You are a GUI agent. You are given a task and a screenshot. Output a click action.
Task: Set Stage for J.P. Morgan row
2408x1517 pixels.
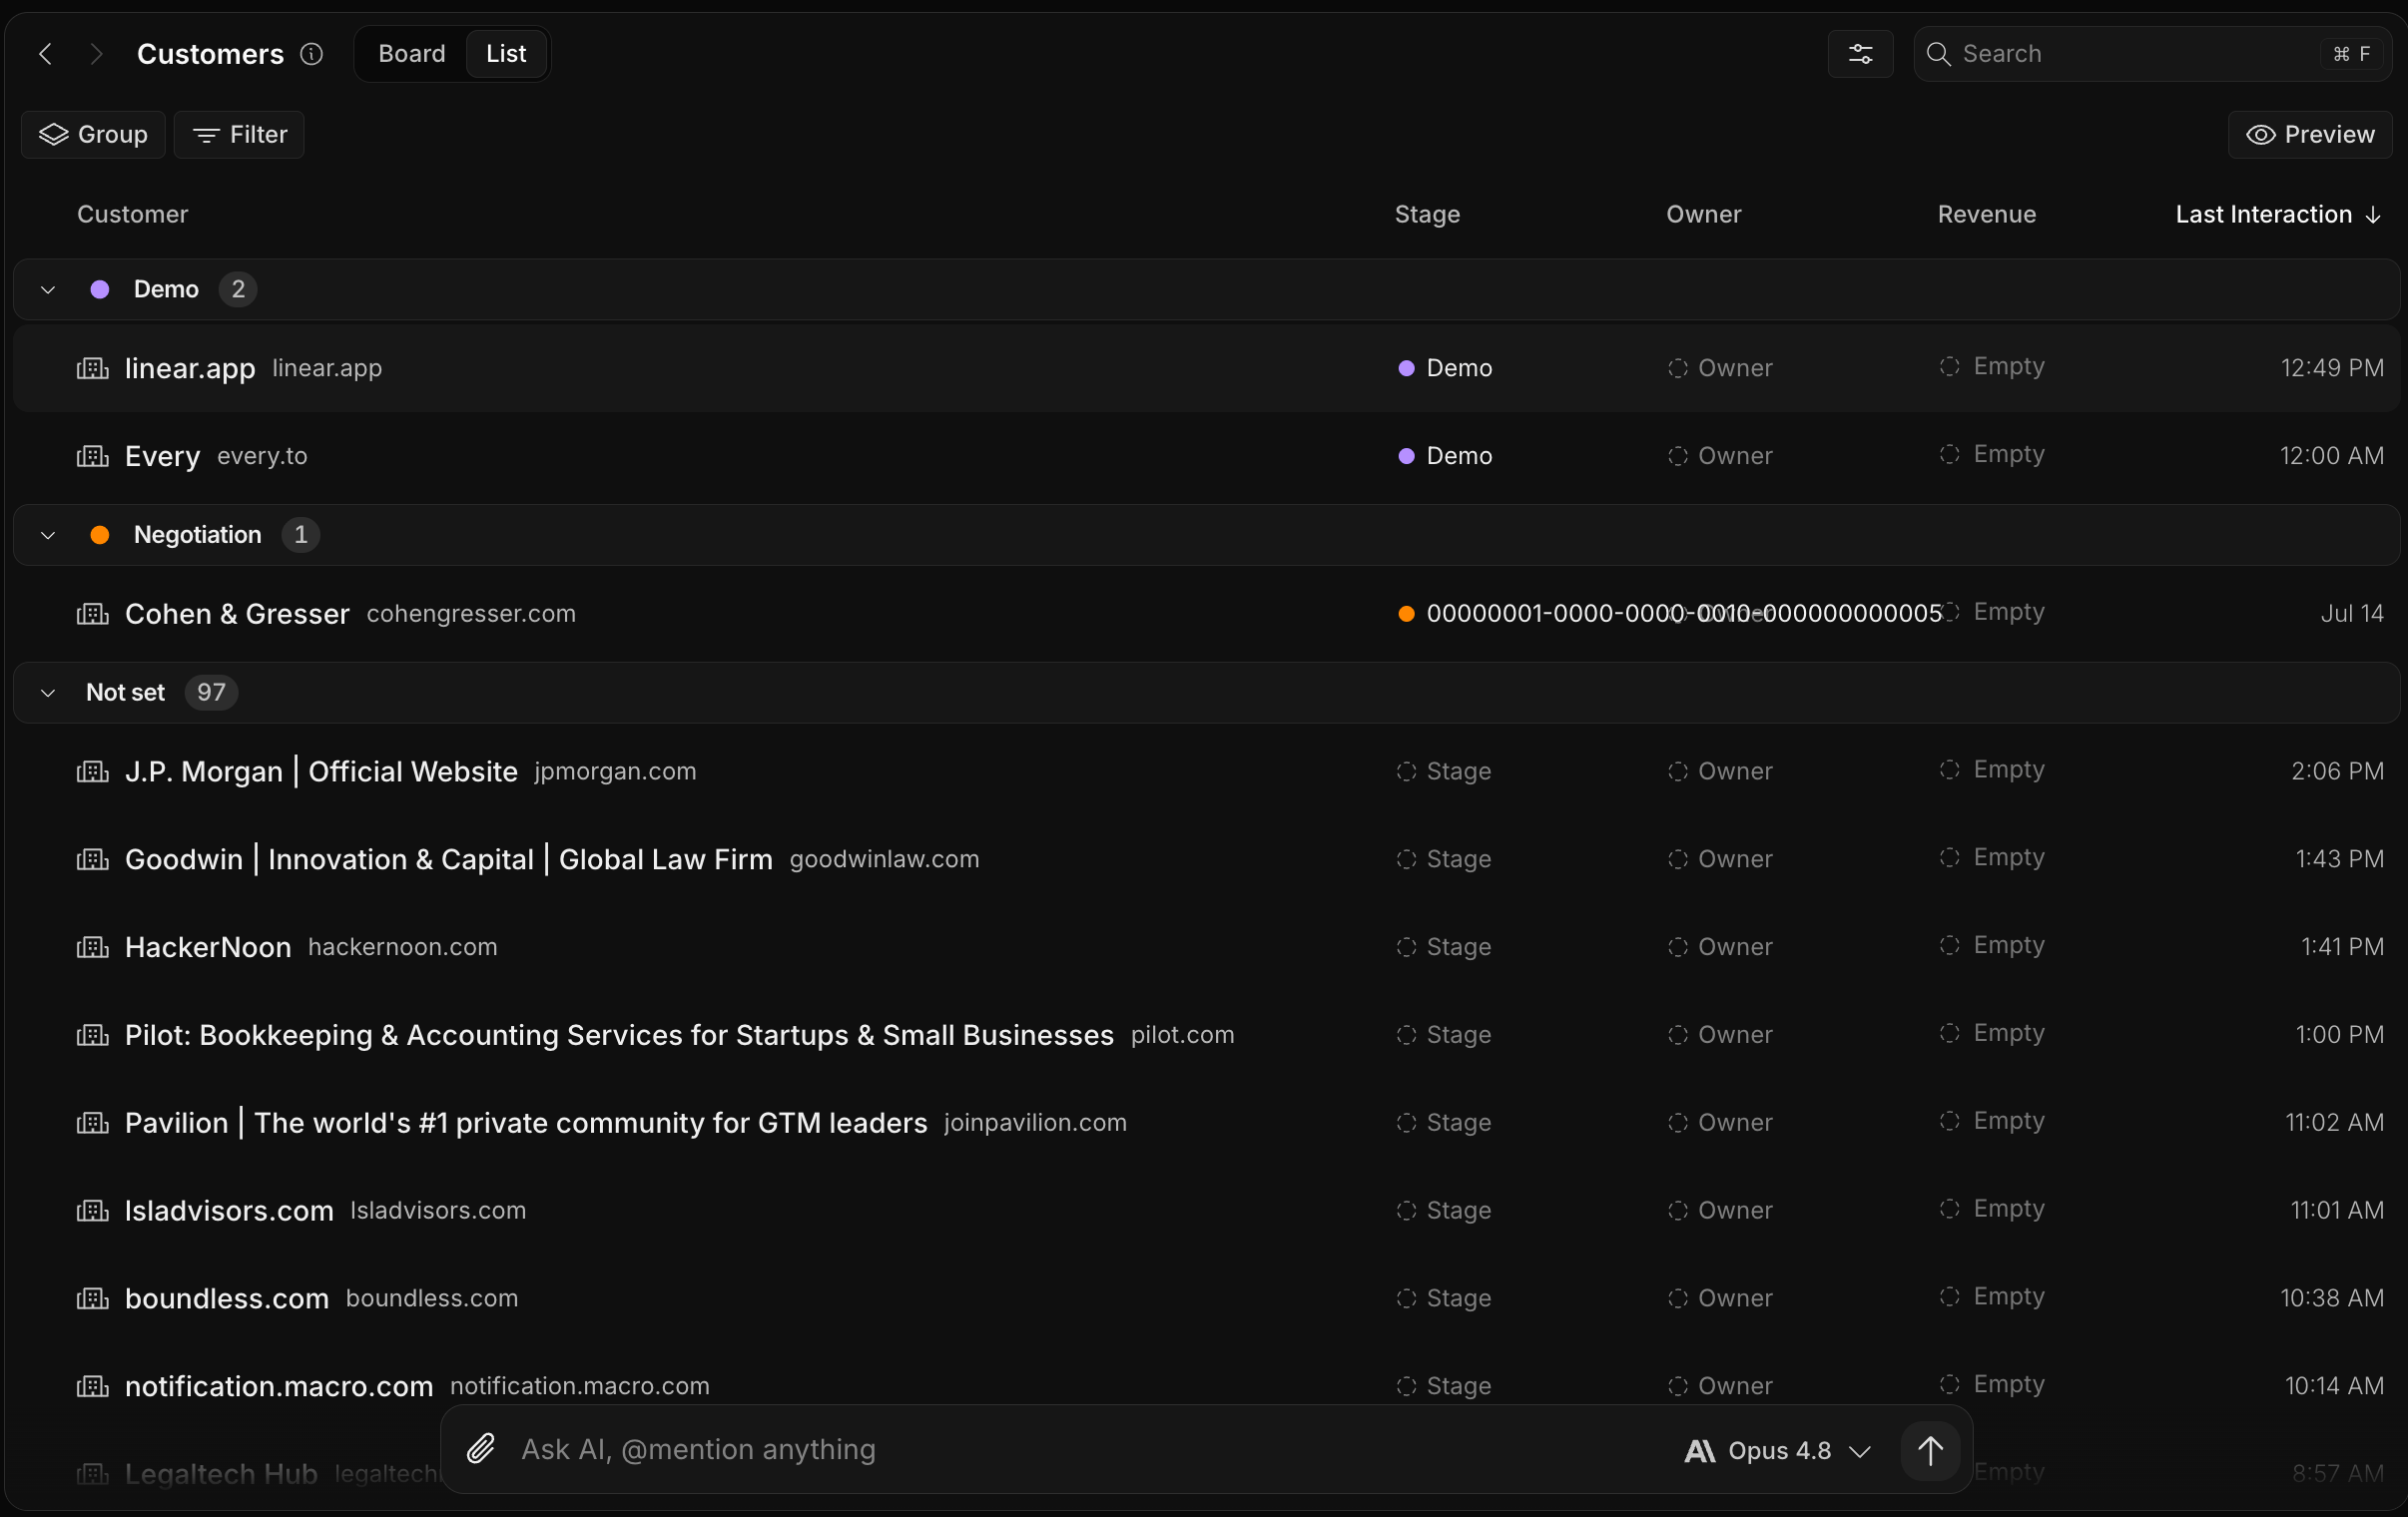coord(1444,772)
